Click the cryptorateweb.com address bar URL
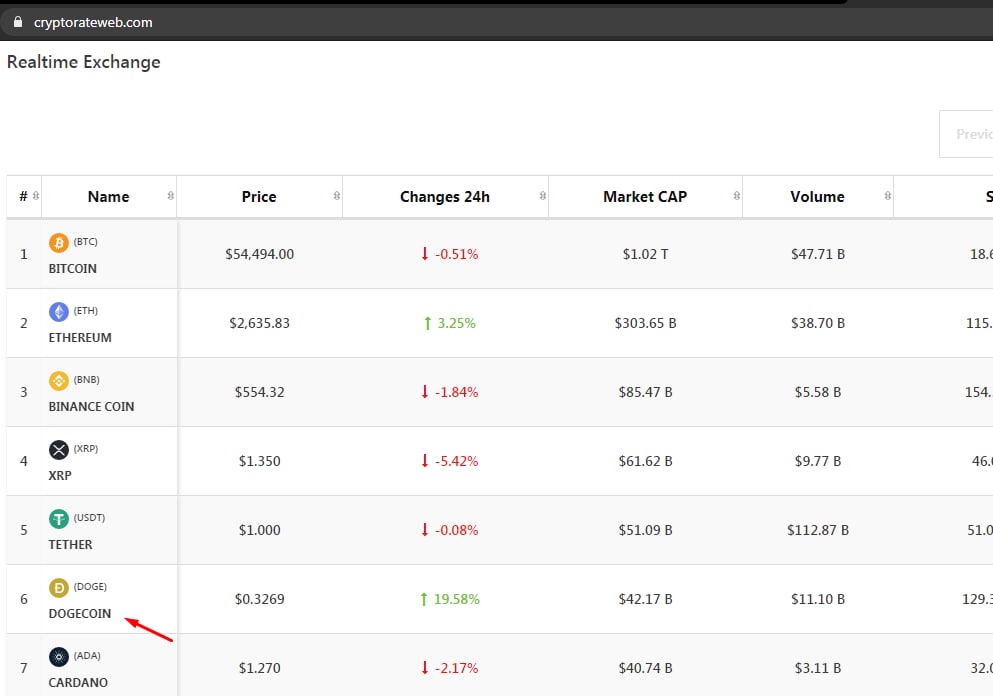 click(93, 22)
